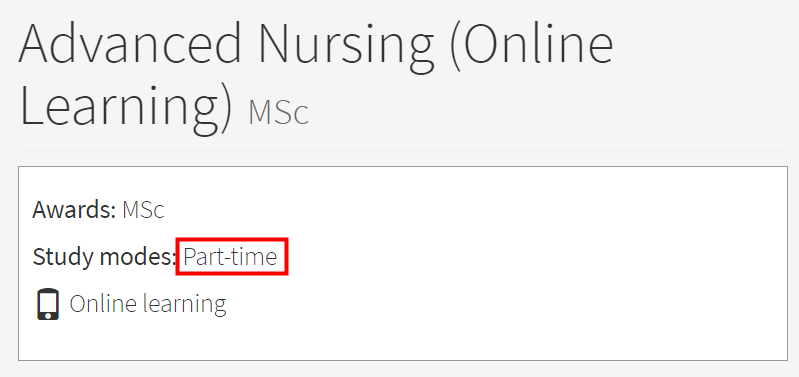Click the Online learning label
This screenshot has height=377, width=799.
click(x=148, y=304)
